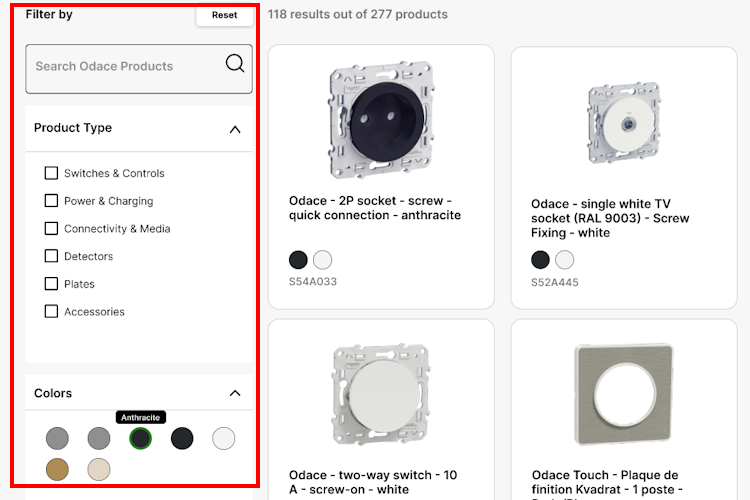750x500 pixels.
Task: Enable the Power & Charging filter
Action: tap(52, 201)
